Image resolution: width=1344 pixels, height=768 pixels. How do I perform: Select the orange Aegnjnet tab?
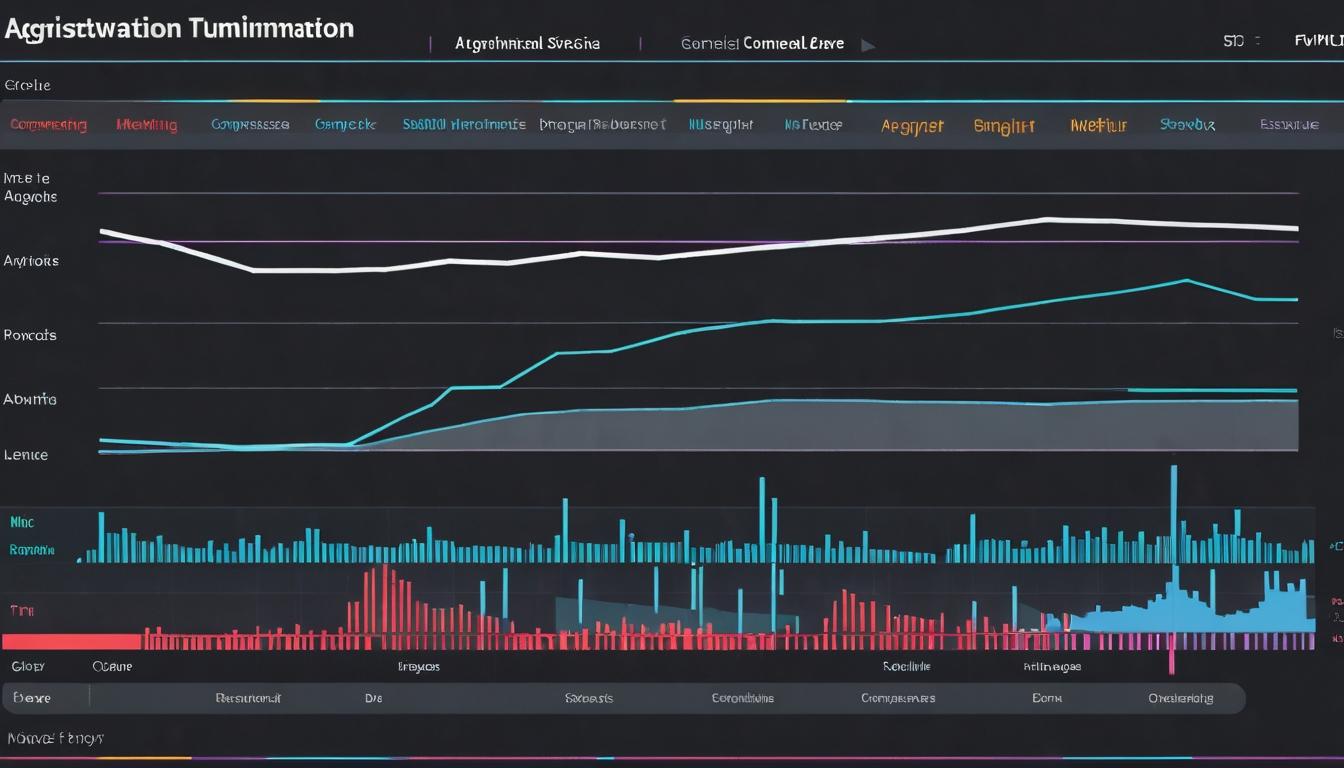(912, 126)
